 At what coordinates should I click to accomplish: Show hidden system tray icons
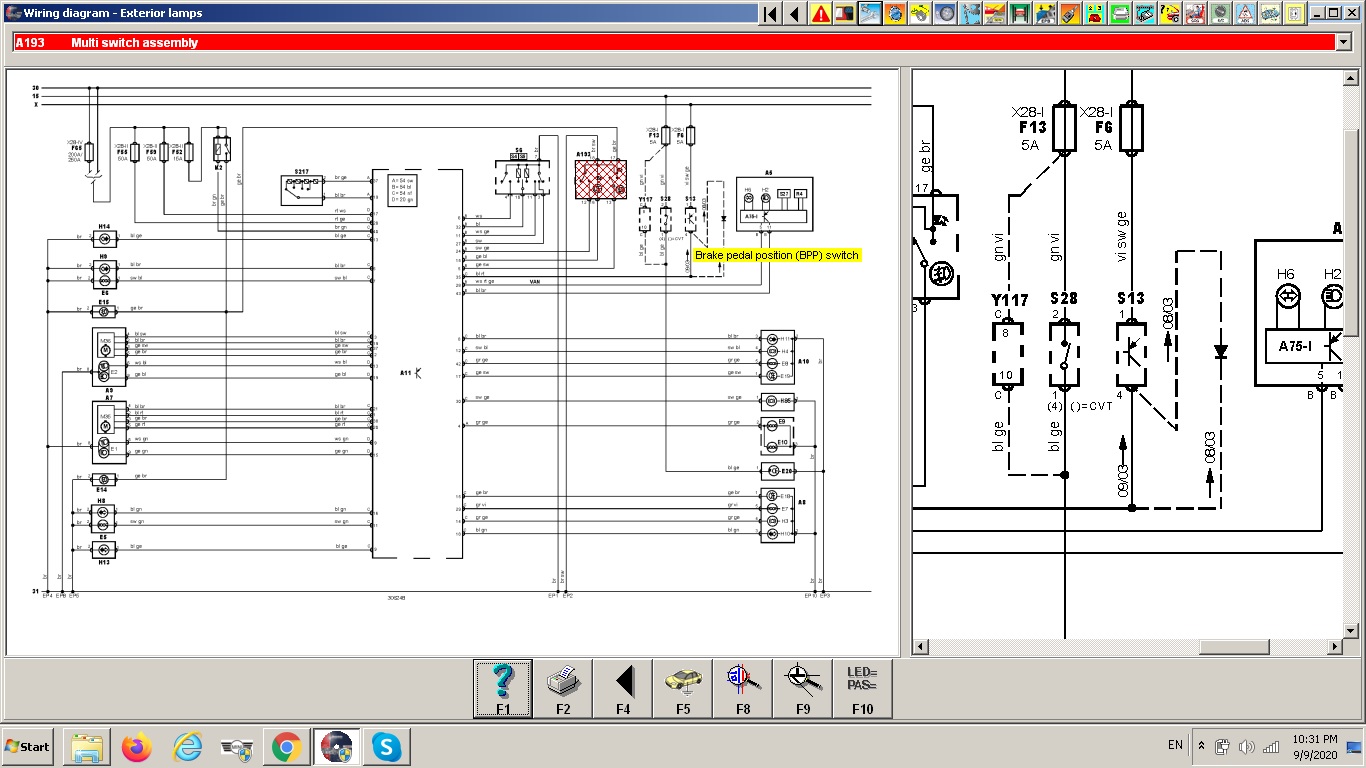click(1202, 746)
